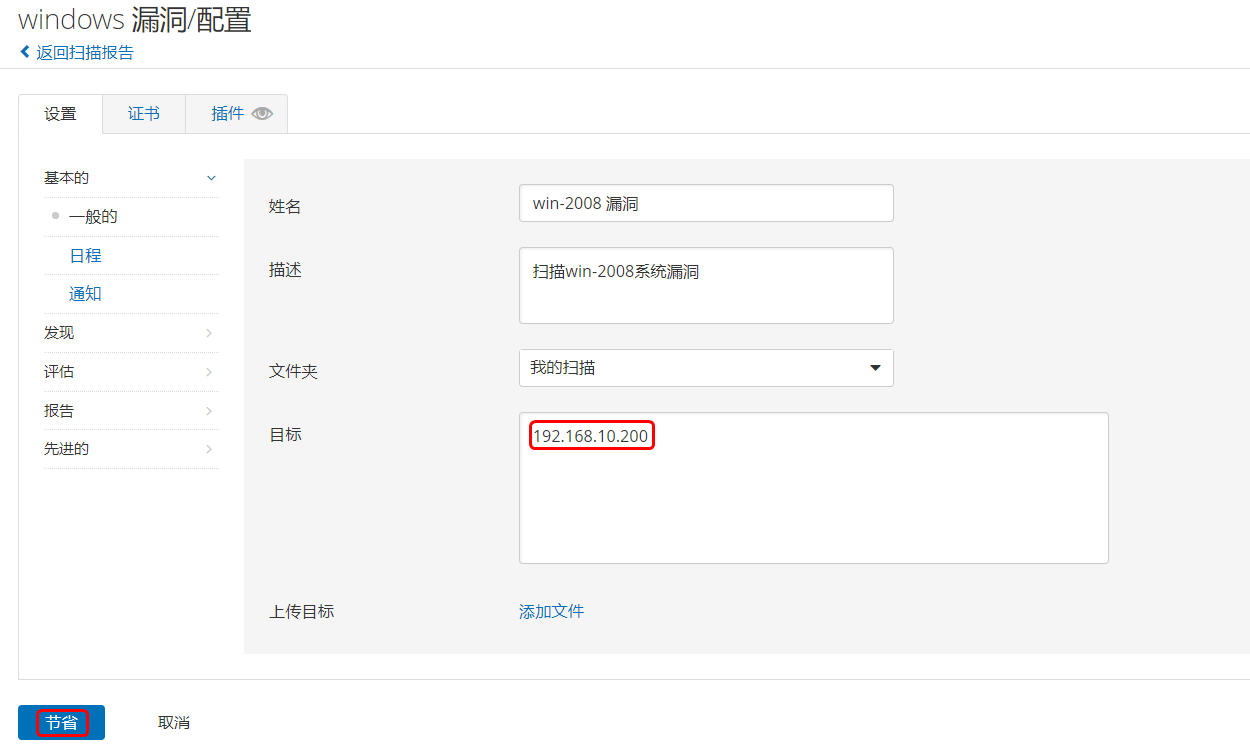Collapse the 基本的 section chevron

(x=210, y=178)
